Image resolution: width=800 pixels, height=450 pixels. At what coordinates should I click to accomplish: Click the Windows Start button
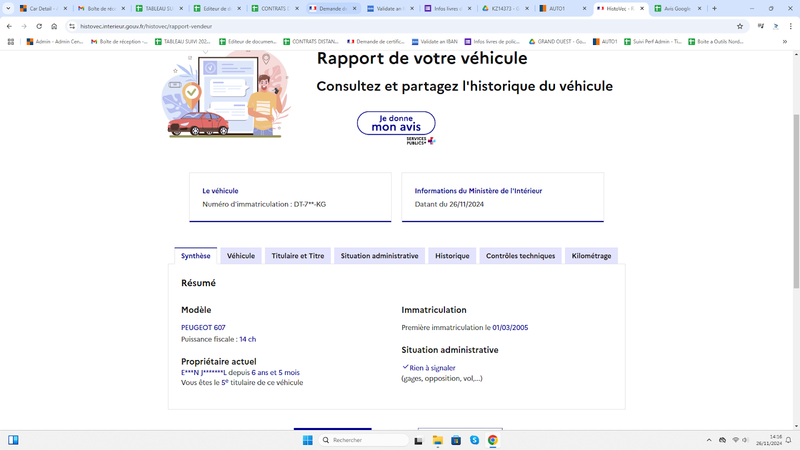[307, 440]
